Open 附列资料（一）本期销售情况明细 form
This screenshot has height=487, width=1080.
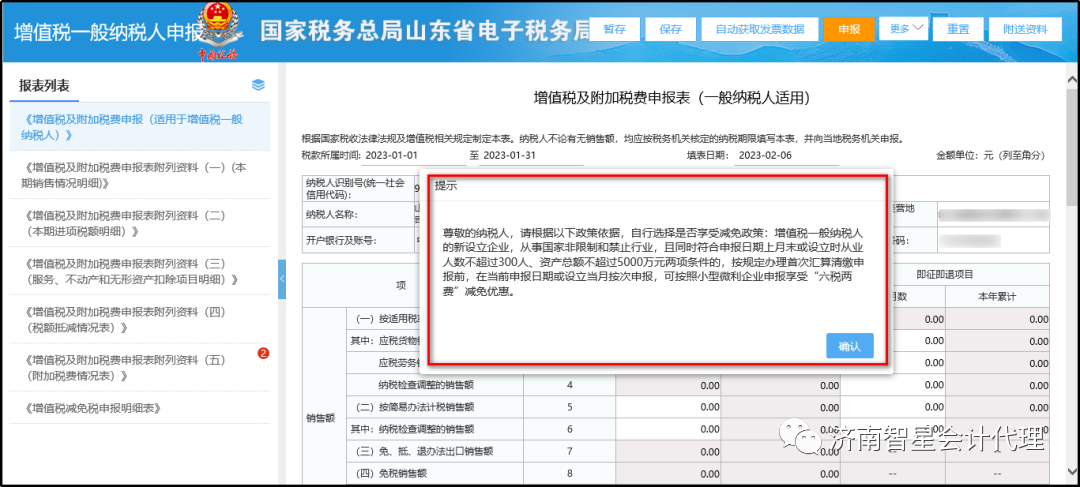(x=140, y=175)
